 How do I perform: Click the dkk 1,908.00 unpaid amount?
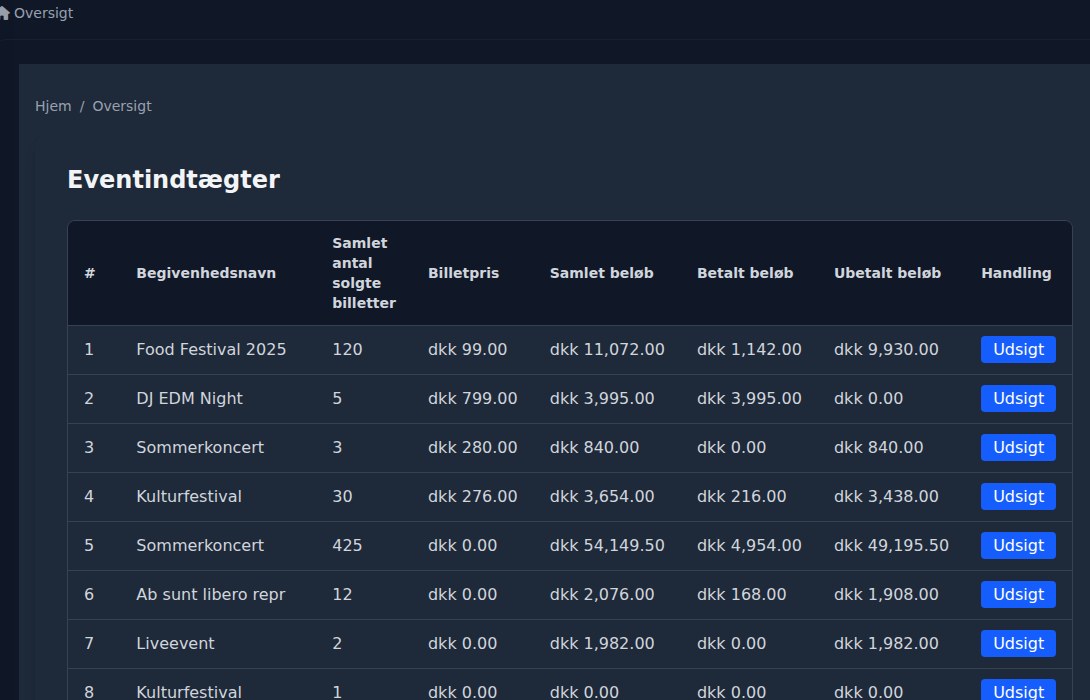click(x=886, y=595)
